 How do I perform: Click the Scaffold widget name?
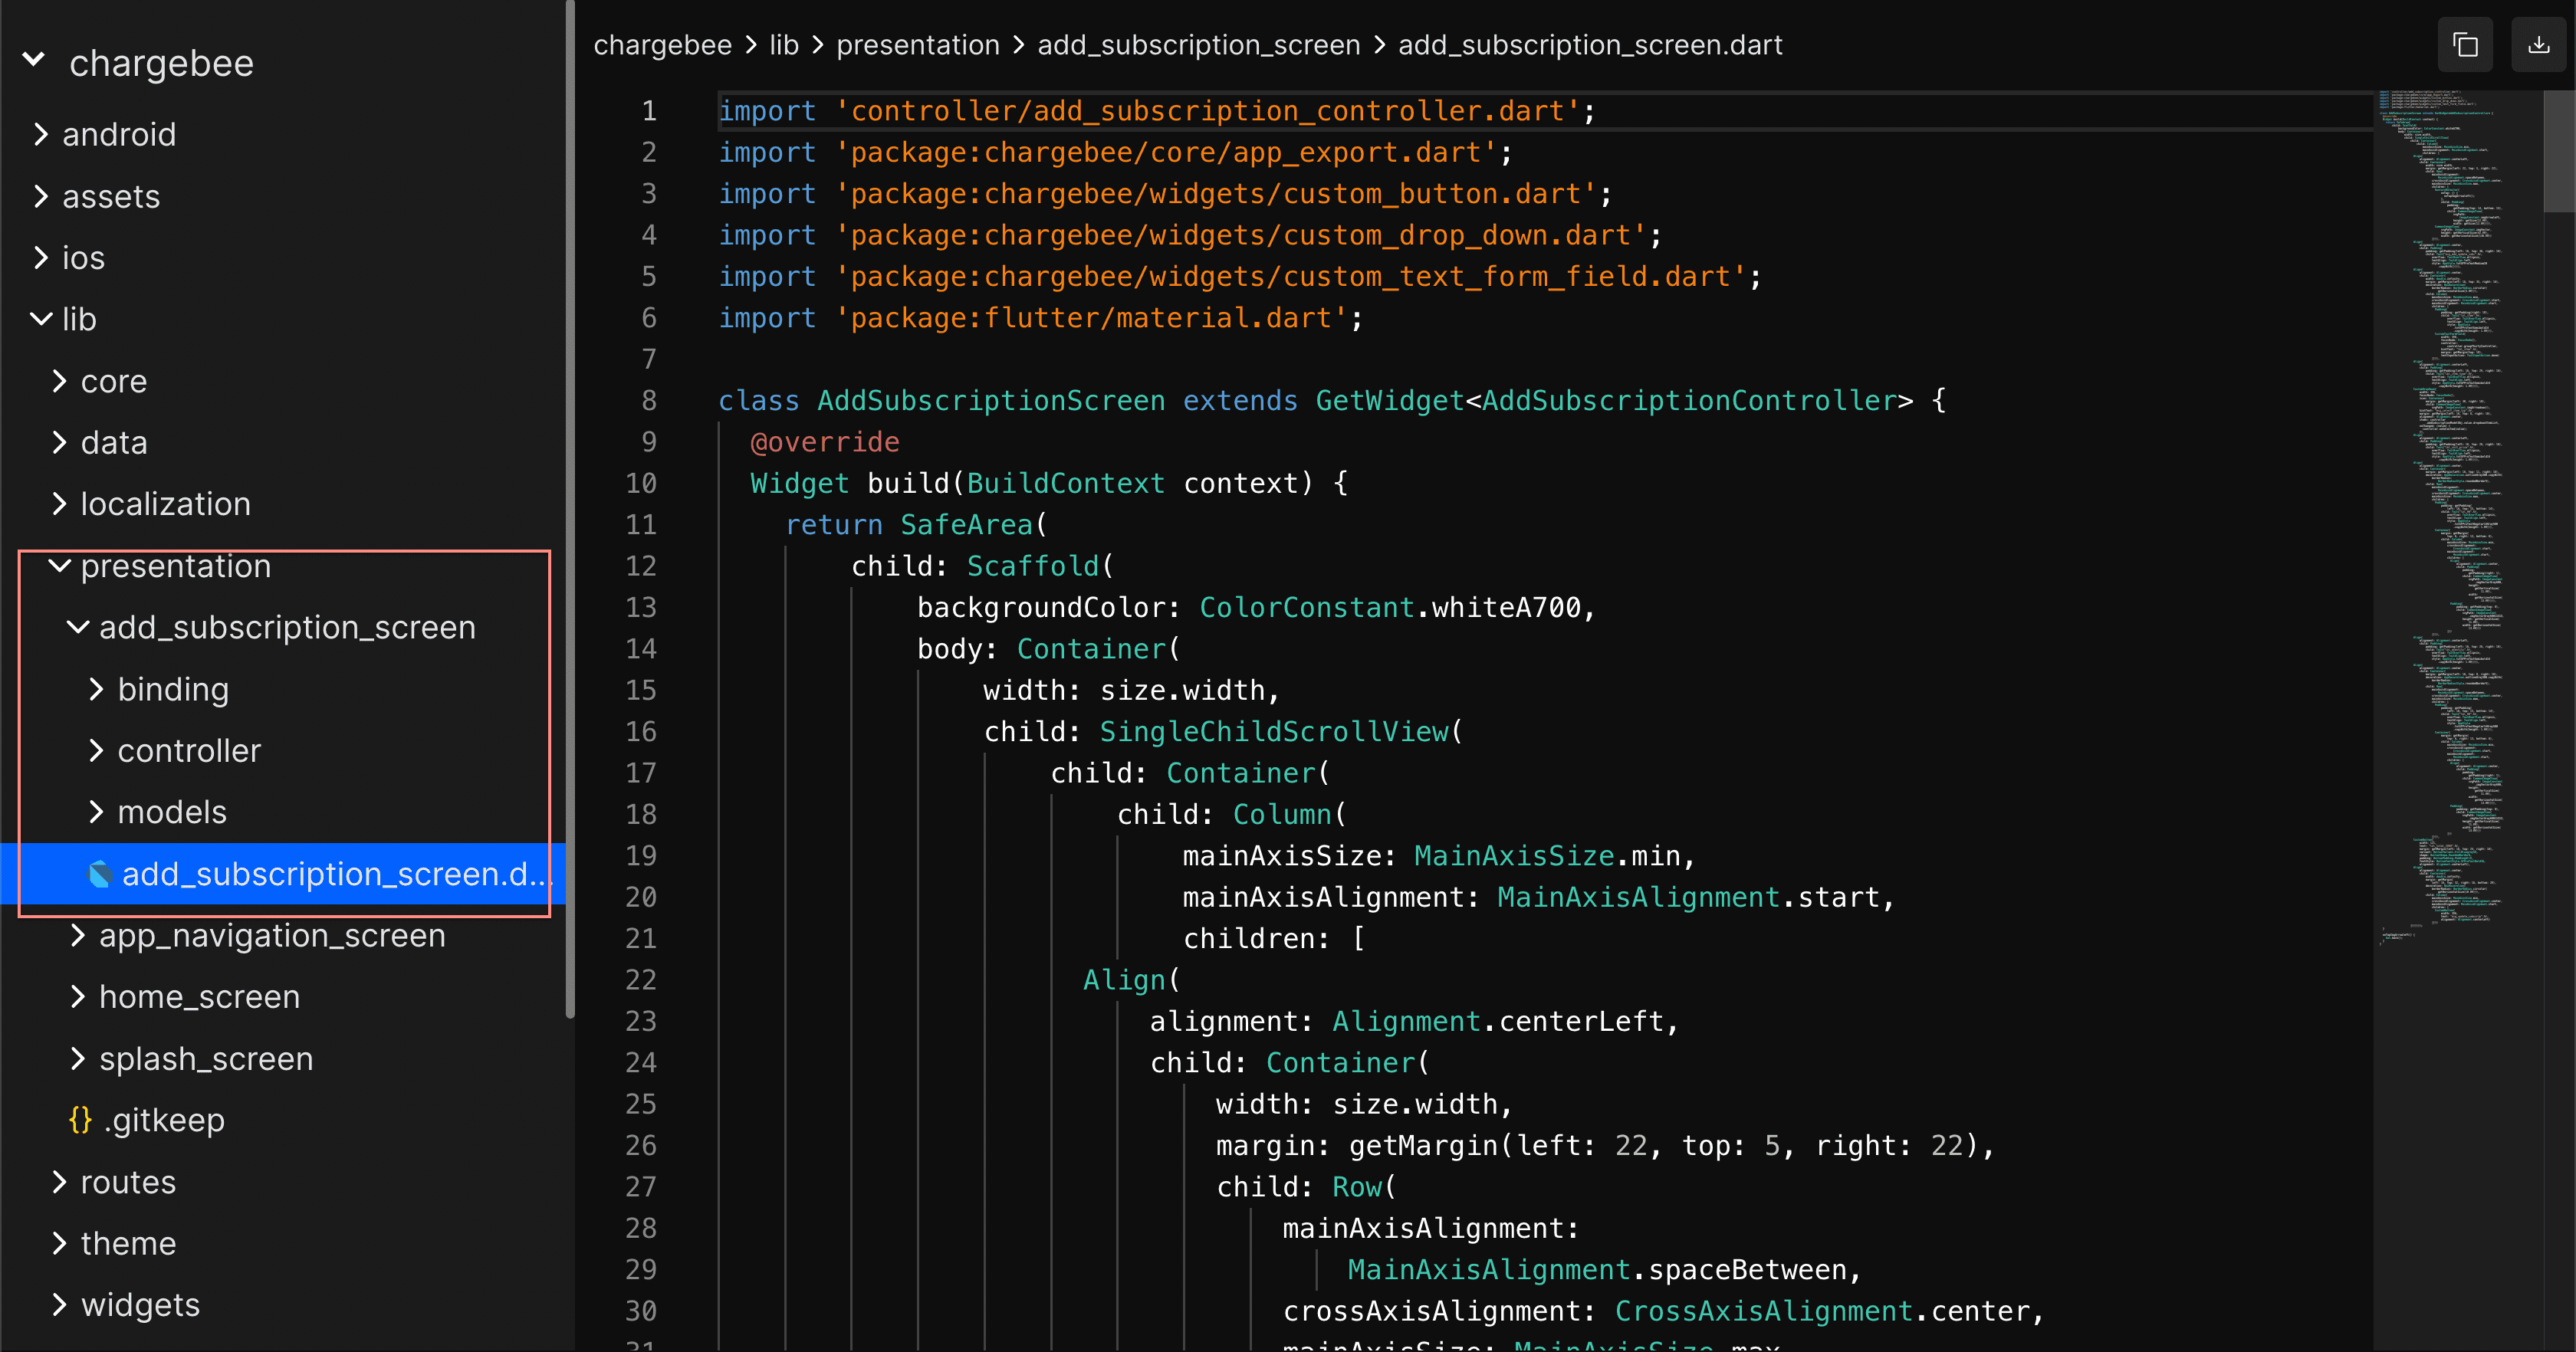click(x=1033, y=566)
